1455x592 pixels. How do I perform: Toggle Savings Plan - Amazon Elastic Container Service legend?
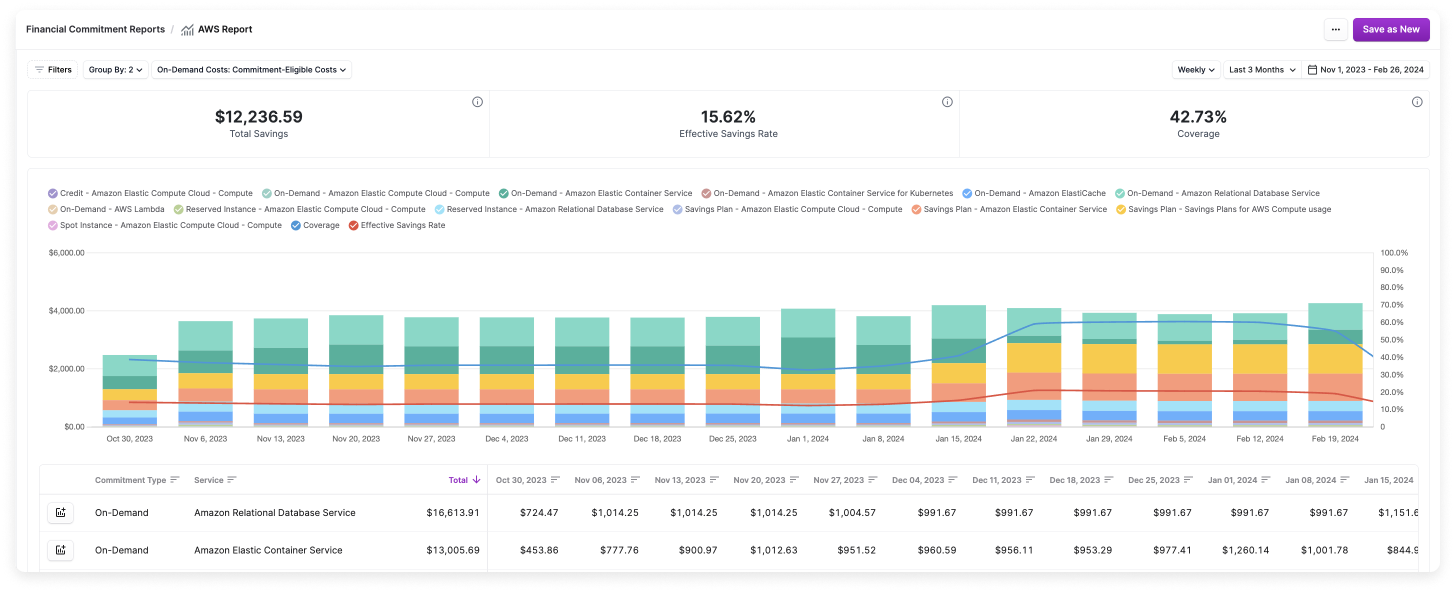point(1009,210)
